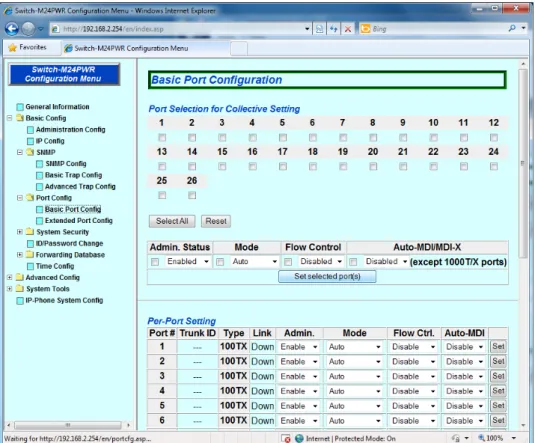The width and height of the screenshot is (535, 443).
Task: Click the URL address bar field
Action: pyautogui.click(x=181, y=29)
